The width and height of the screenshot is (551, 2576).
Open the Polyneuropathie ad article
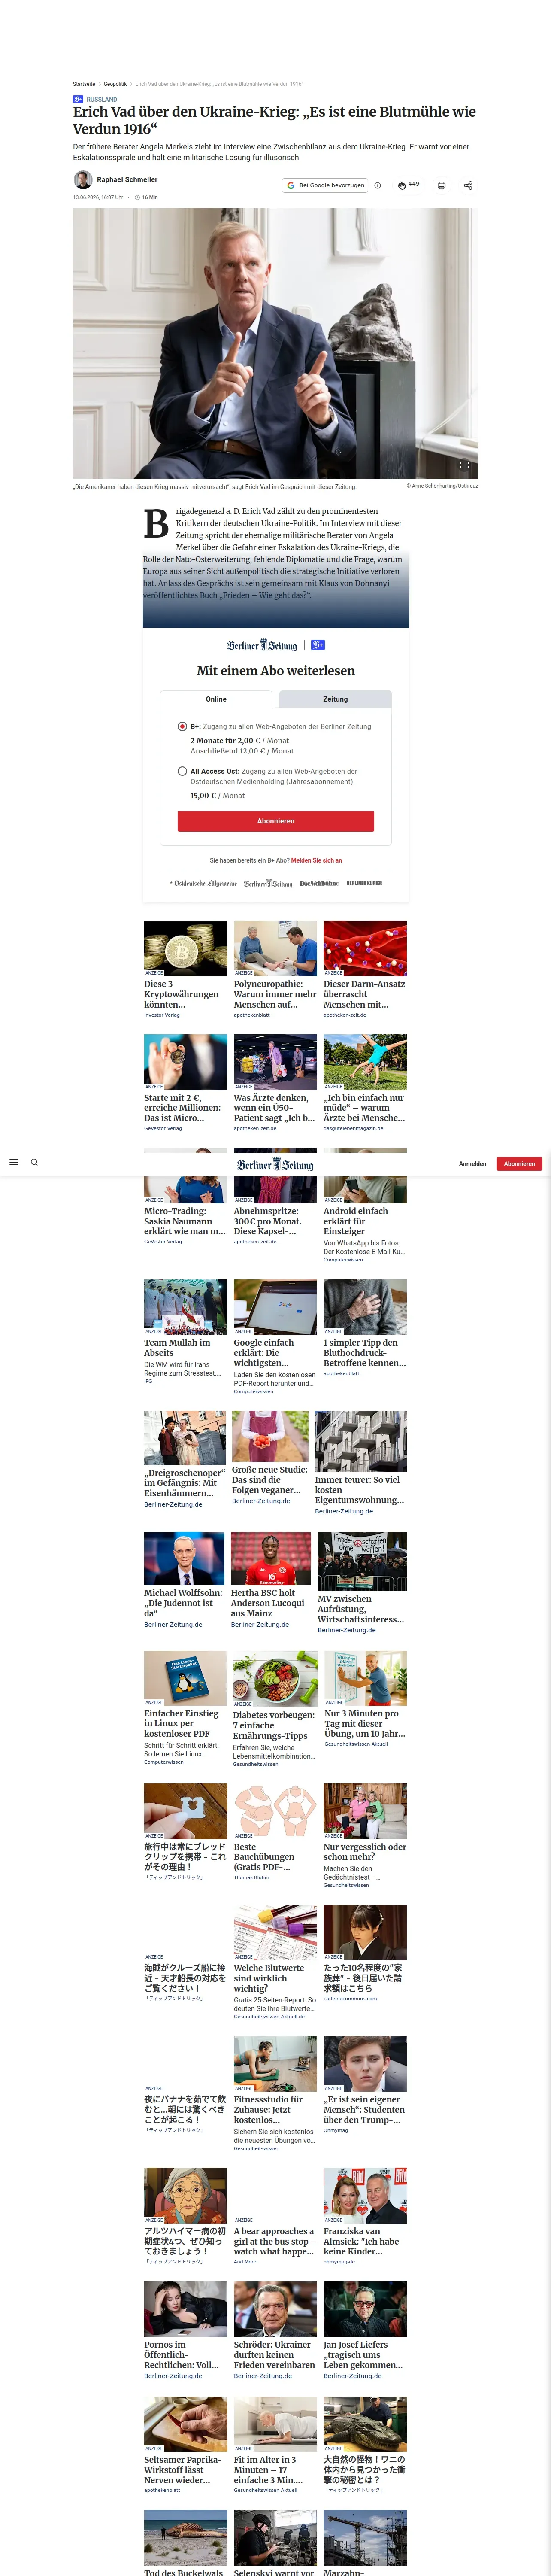(x=275, y=970)
